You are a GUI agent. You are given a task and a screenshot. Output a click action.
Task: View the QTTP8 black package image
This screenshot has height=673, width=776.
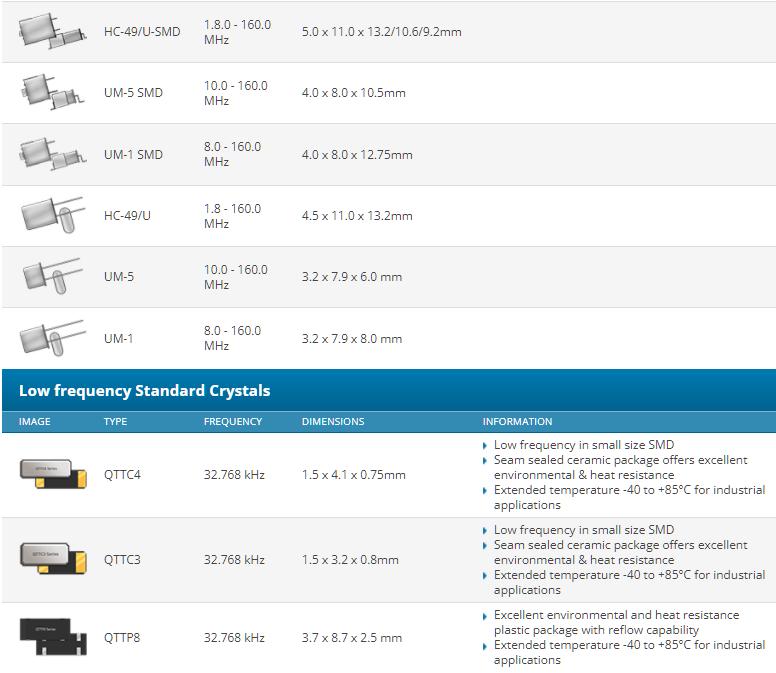pos(52,637)
